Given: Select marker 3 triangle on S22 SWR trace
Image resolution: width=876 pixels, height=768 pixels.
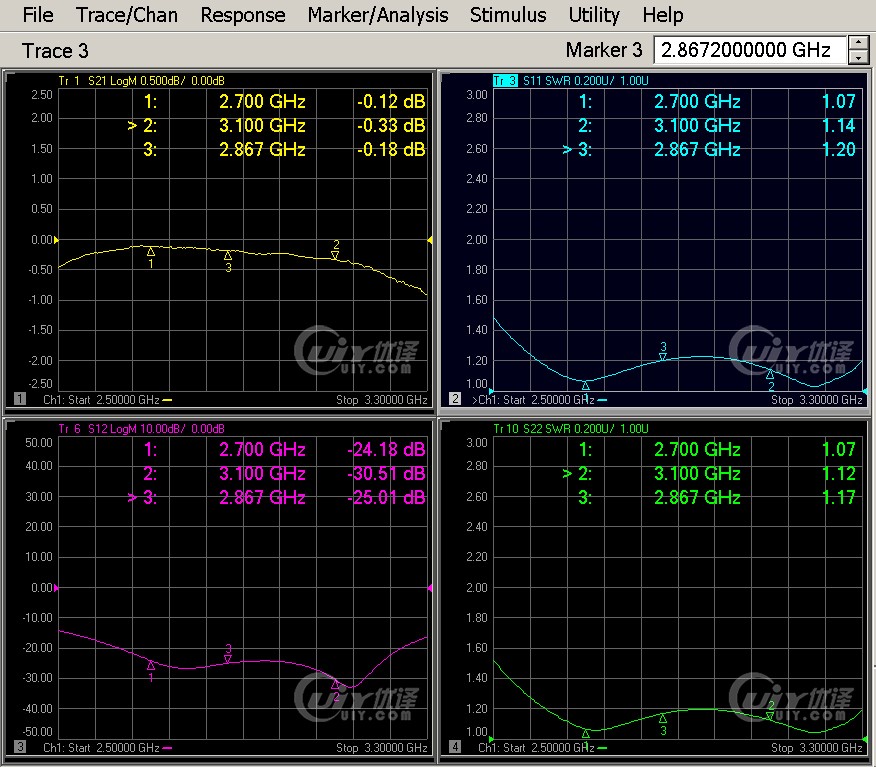Looking at the screenshot, I should point(663,718).
